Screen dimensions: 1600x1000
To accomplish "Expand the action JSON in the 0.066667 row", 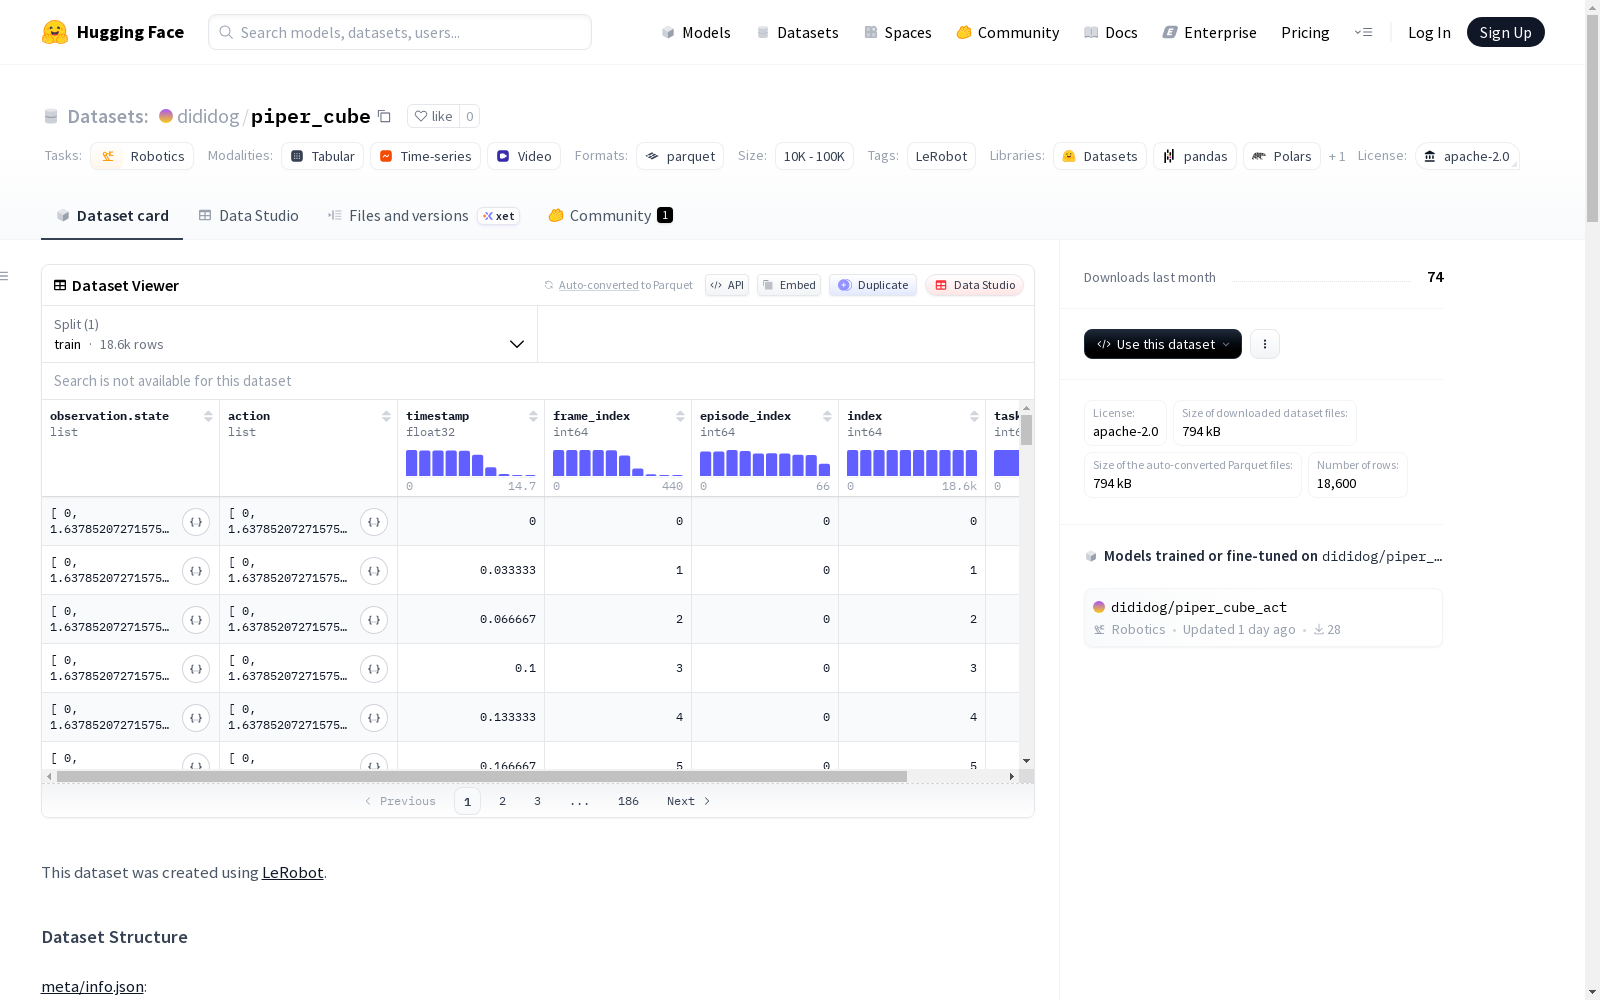I will (x=374, y=620).
